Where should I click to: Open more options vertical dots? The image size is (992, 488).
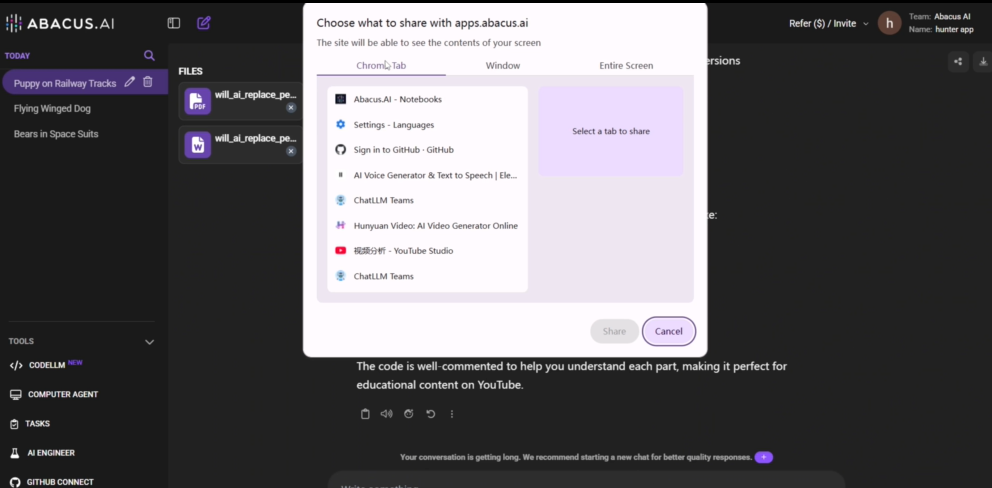[452, 414]
